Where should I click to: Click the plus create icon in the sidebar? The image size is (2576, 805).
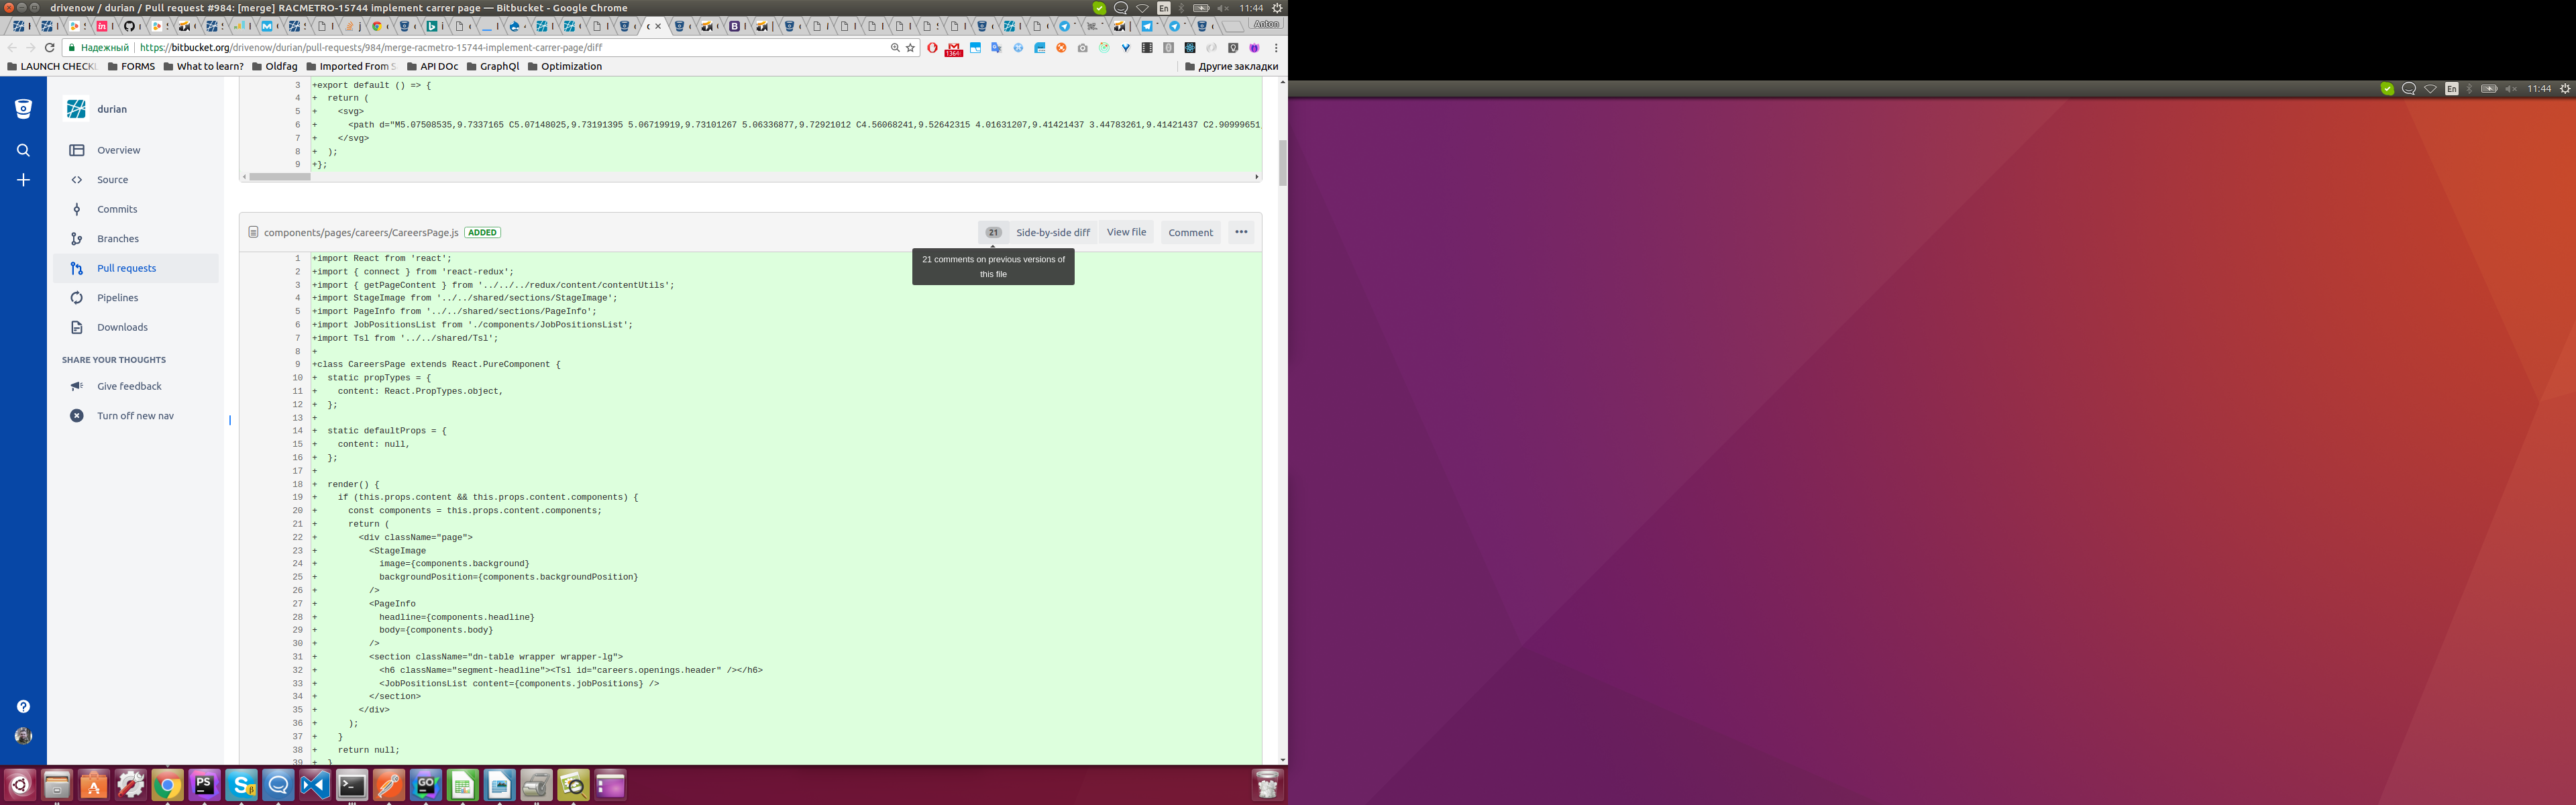pos(23,180)
